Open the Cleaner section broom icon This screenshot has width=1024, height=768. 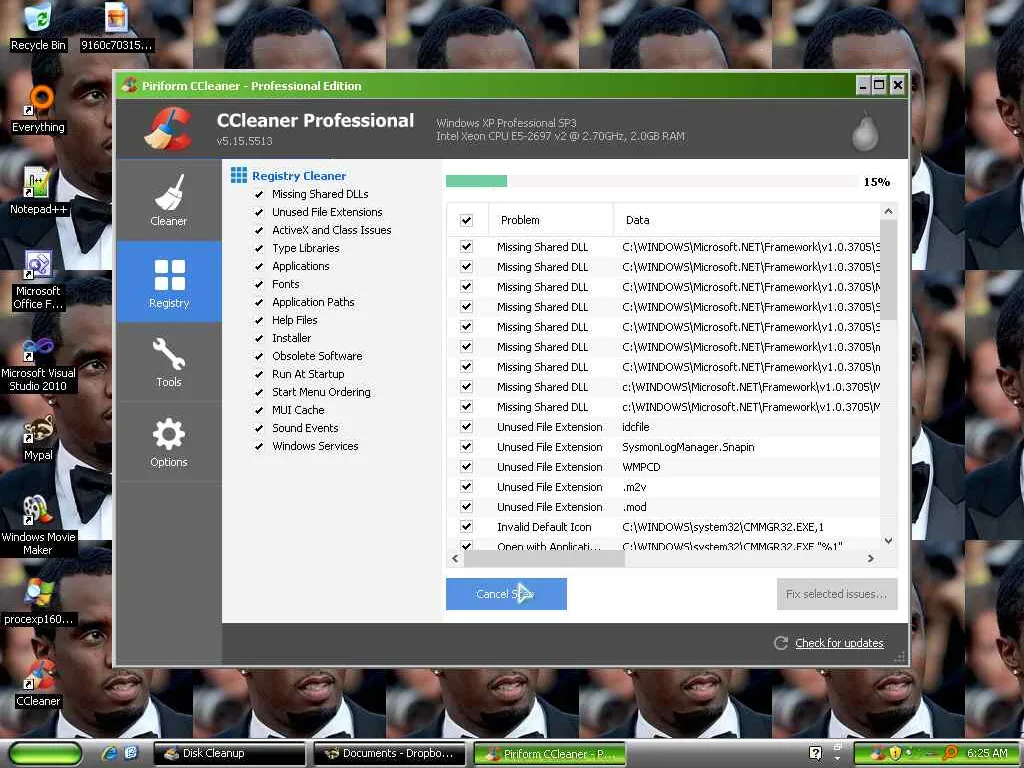click(x=168, y=193)
